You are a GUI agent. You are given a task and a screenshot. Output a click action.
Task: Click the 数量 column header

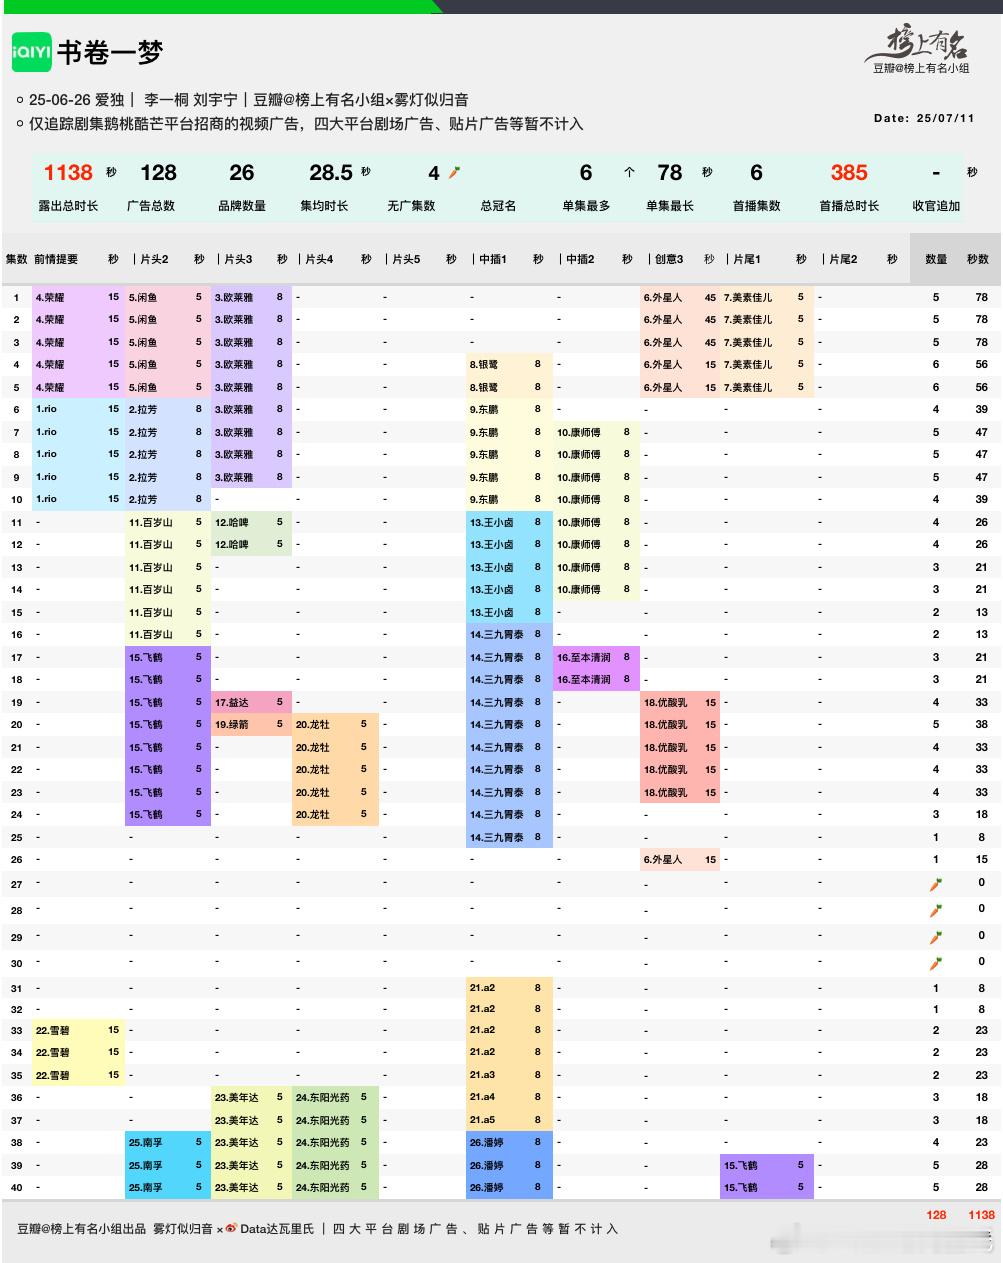tap(936, 259)
